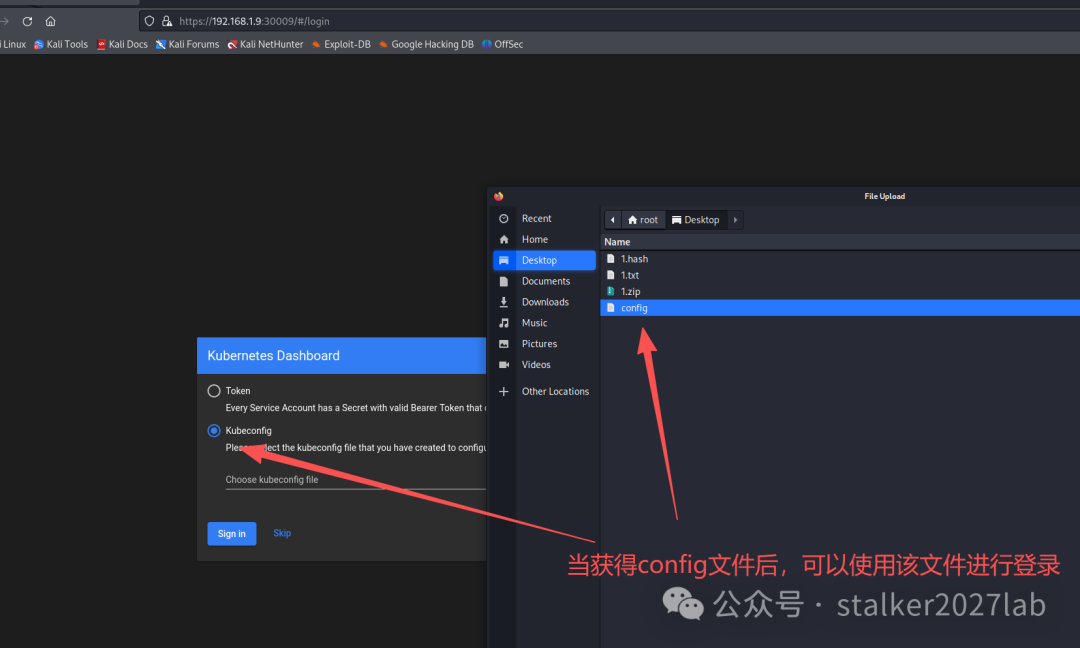Screen dimensions: 1080x648
Task: Click path bar forward arrow
Action: point(735,220)
